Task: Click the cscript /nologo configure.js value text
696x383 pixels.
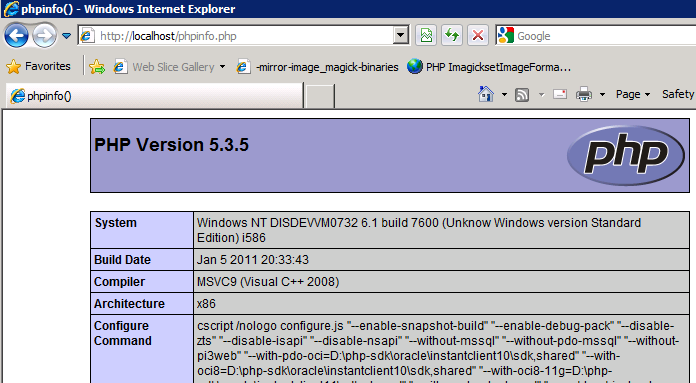Action: click(x=438, y=351)
